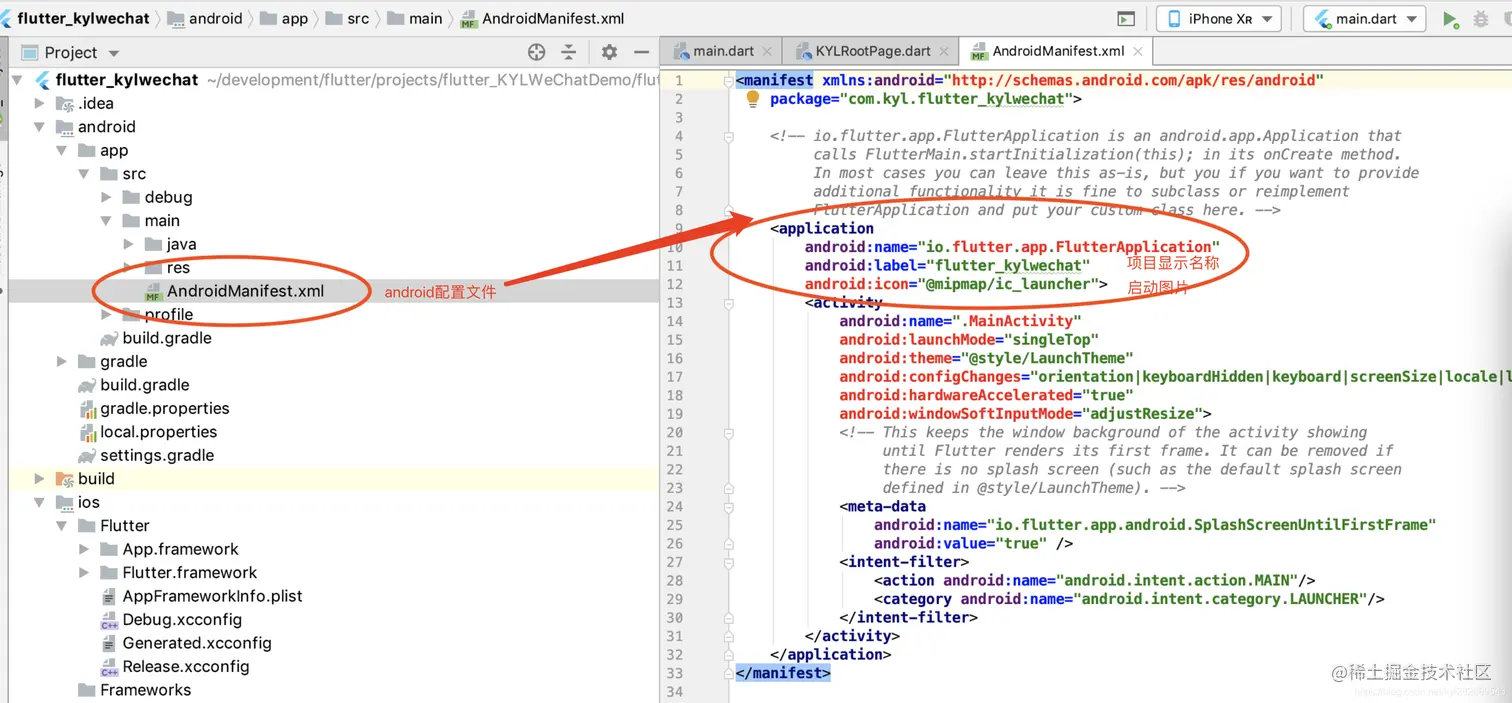1512x703 pixels.
Task: Click the src breadcrumb item
Action: (348, 18)
